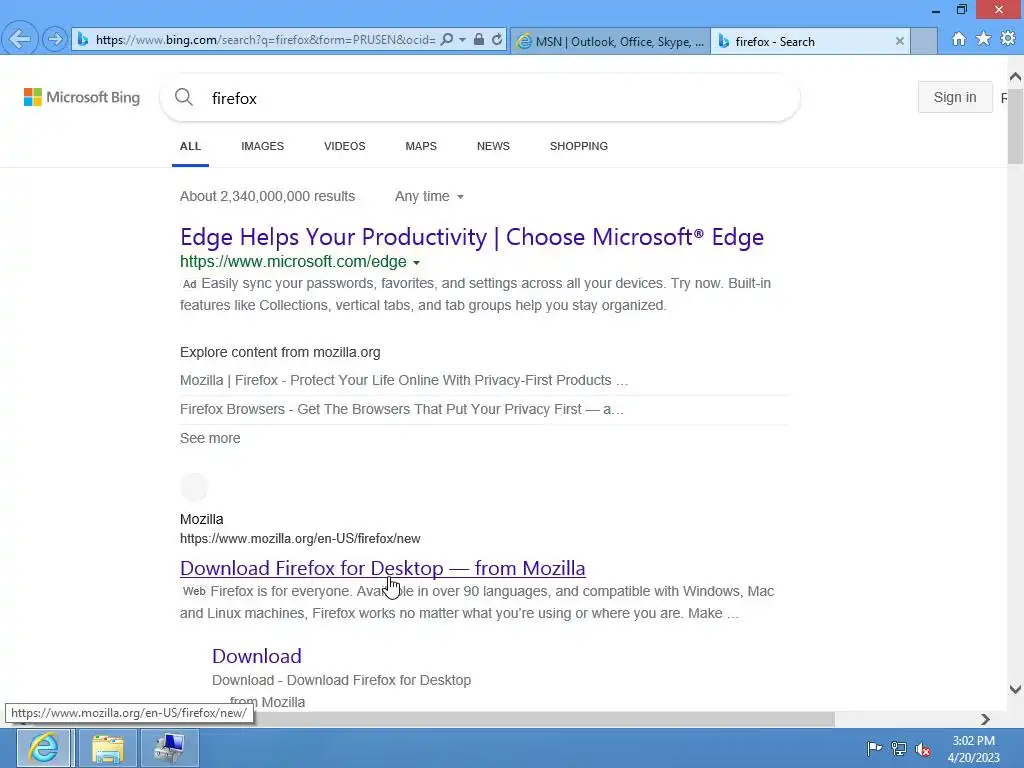1024x768 pixels.
Task: Click the Explore content from mozilla.org heading
Action: coord(280,352)
